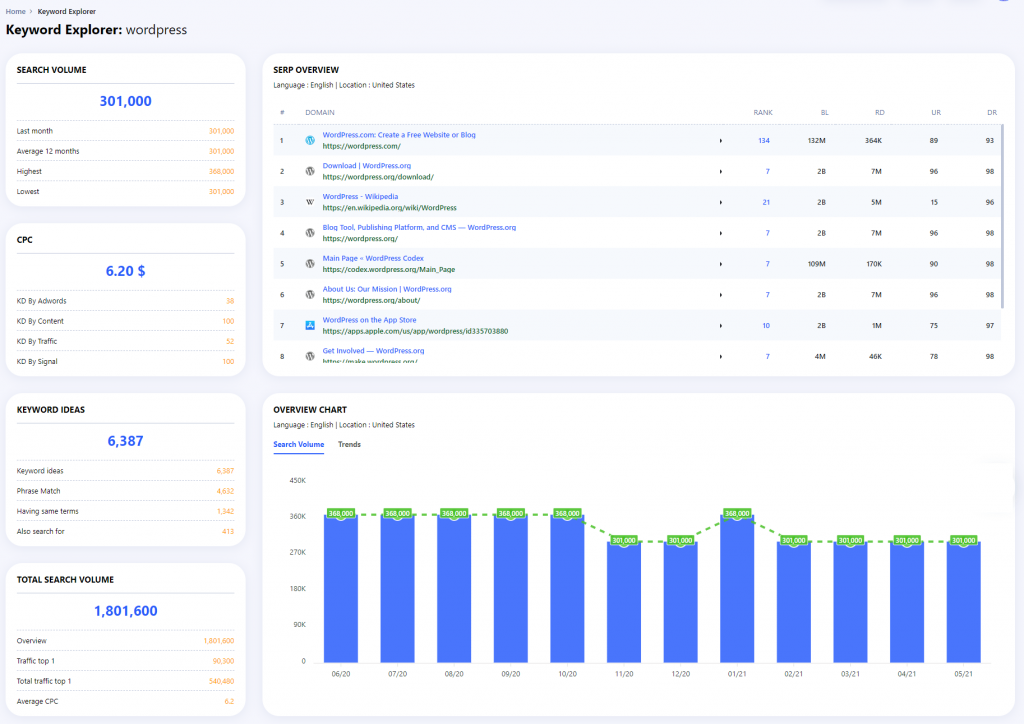Image resolution: width=1024 pixels, height=724 pixels.
Task: Click the SERP Overview table scrollbar
Action: coord(1002,216)
